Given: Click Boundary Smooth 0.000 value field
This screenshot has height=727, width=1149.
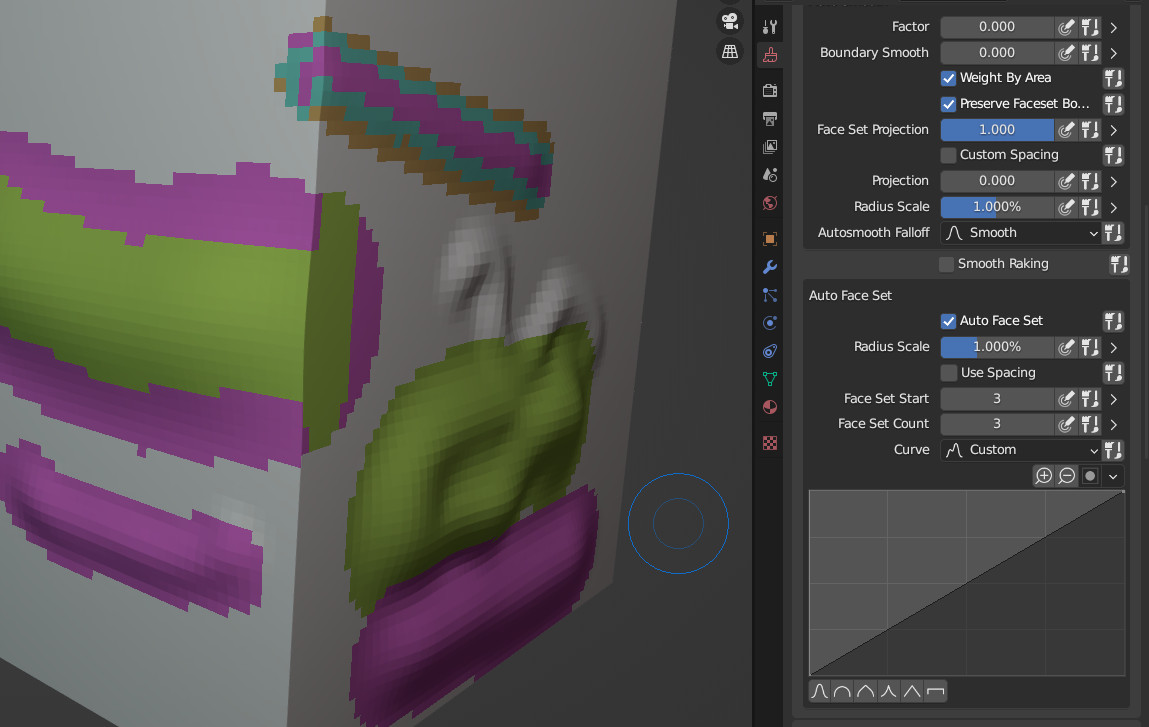Looking at the screenshot, I should point(997,53).
